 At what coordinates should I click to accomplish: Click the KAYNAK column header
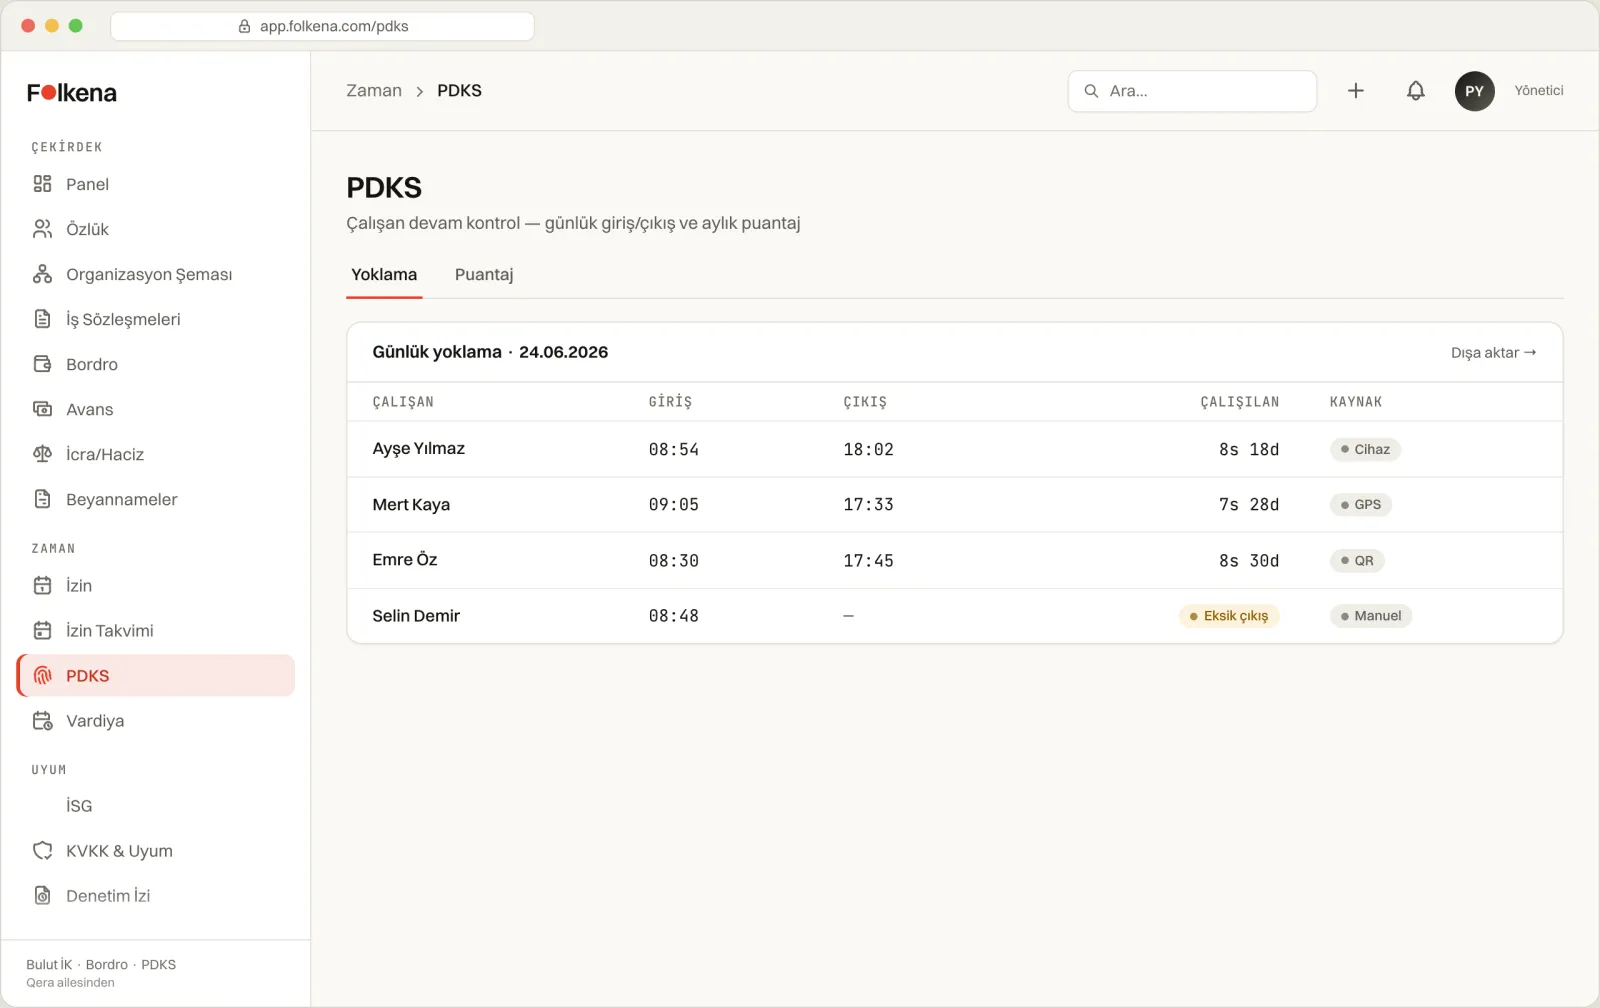pyautogui.click(x=1356, y=402)
